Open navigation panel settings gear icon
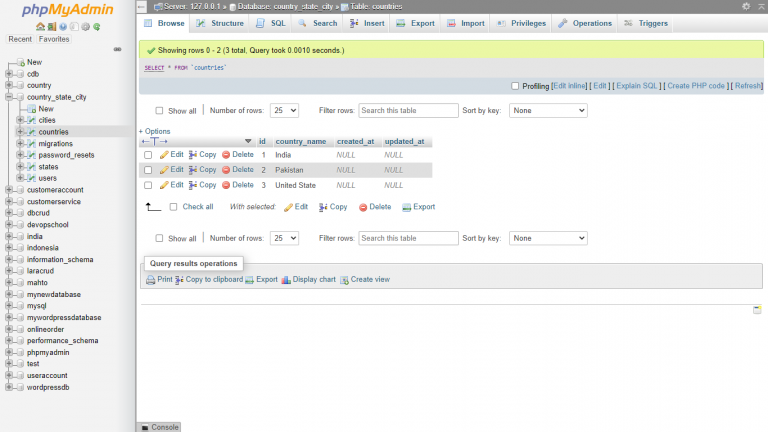The height and width of the screenshot is (432, 768). click(86, 26)
